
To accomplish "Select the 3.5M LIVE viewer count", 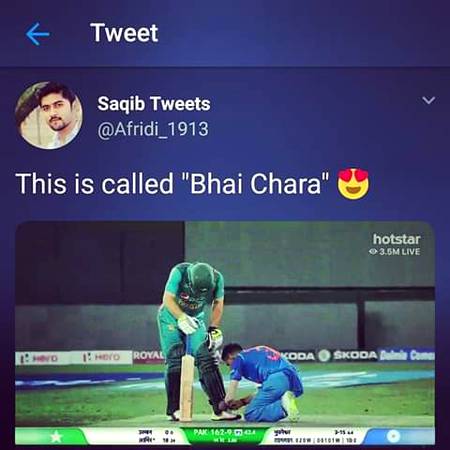I will (399, 252).
